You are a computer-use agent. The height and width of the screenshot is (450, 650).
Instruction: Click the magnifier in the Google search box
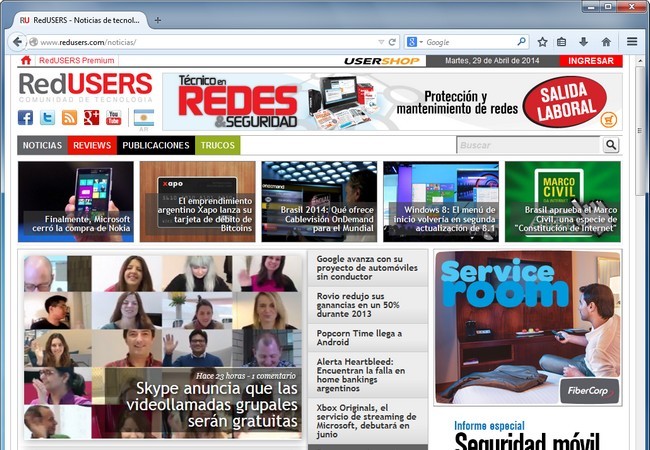(521, 41)
